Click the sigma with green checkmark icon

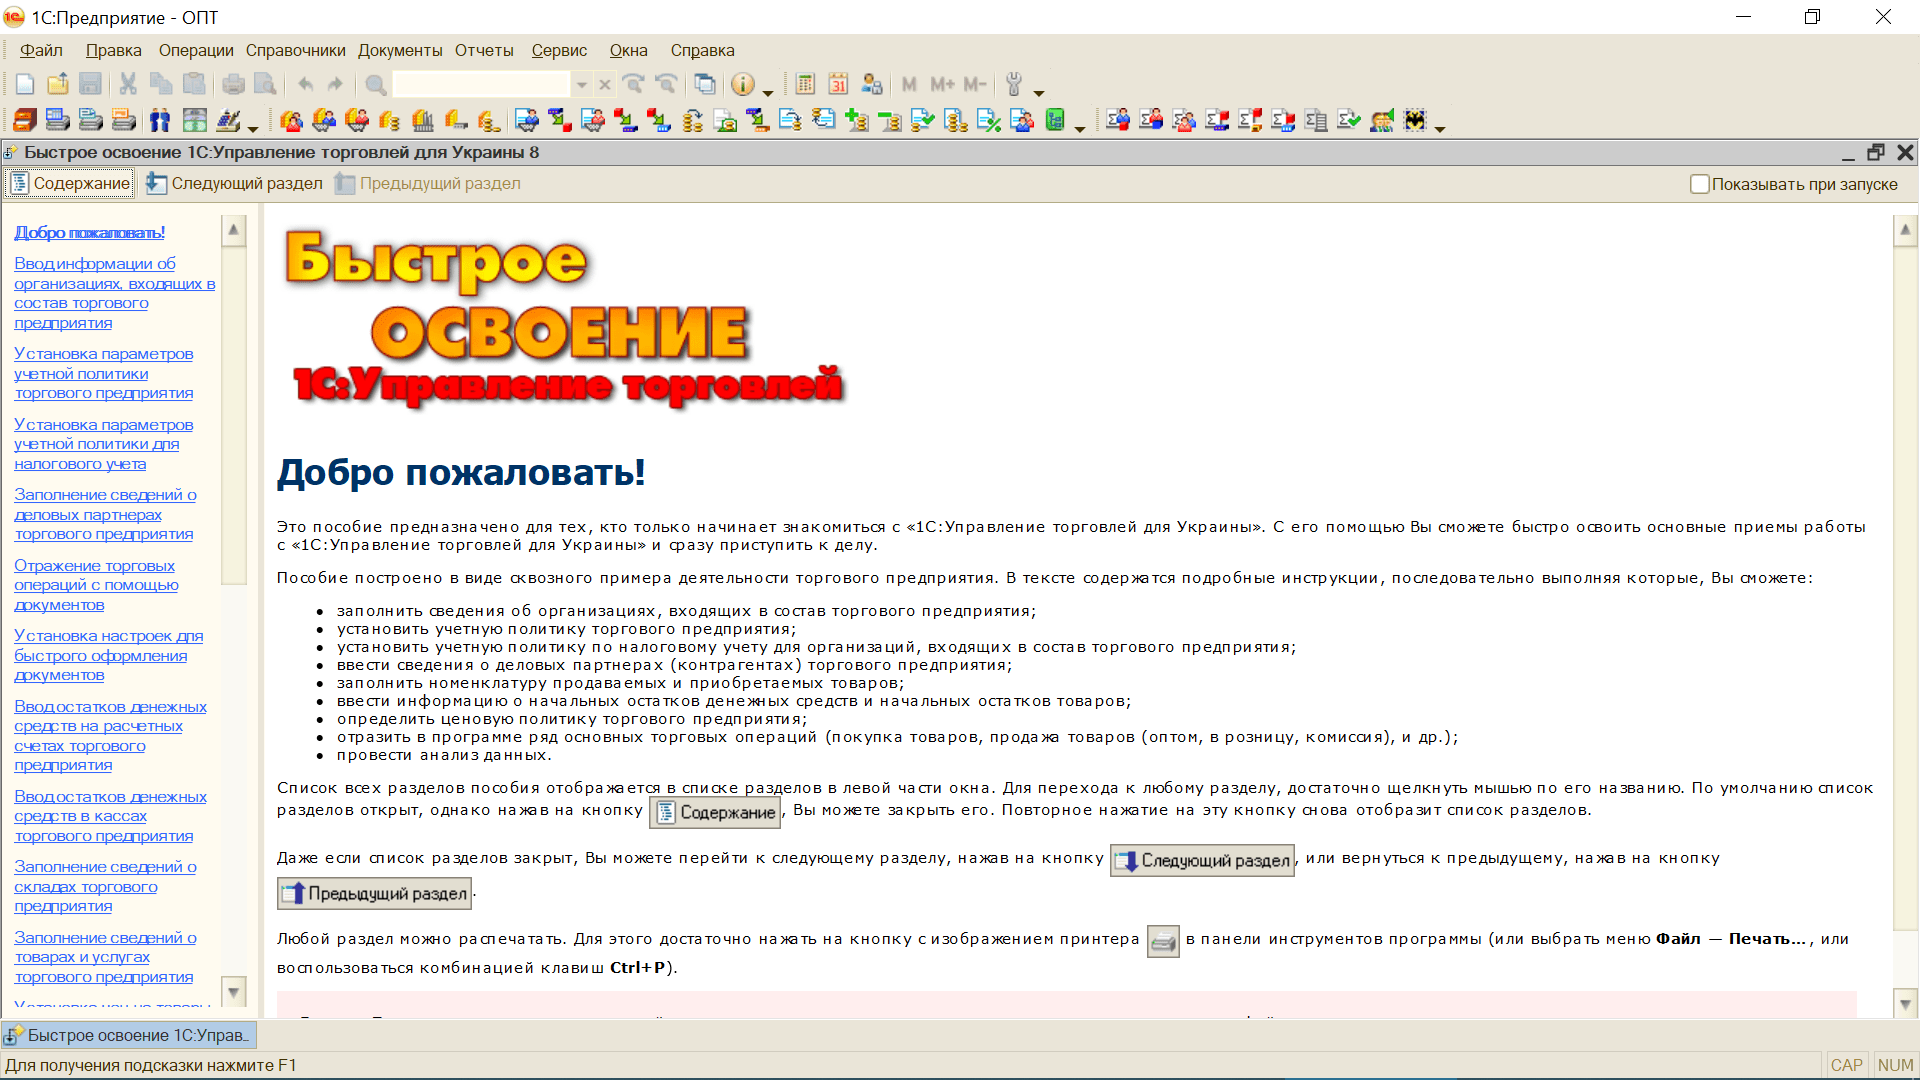1349,121
